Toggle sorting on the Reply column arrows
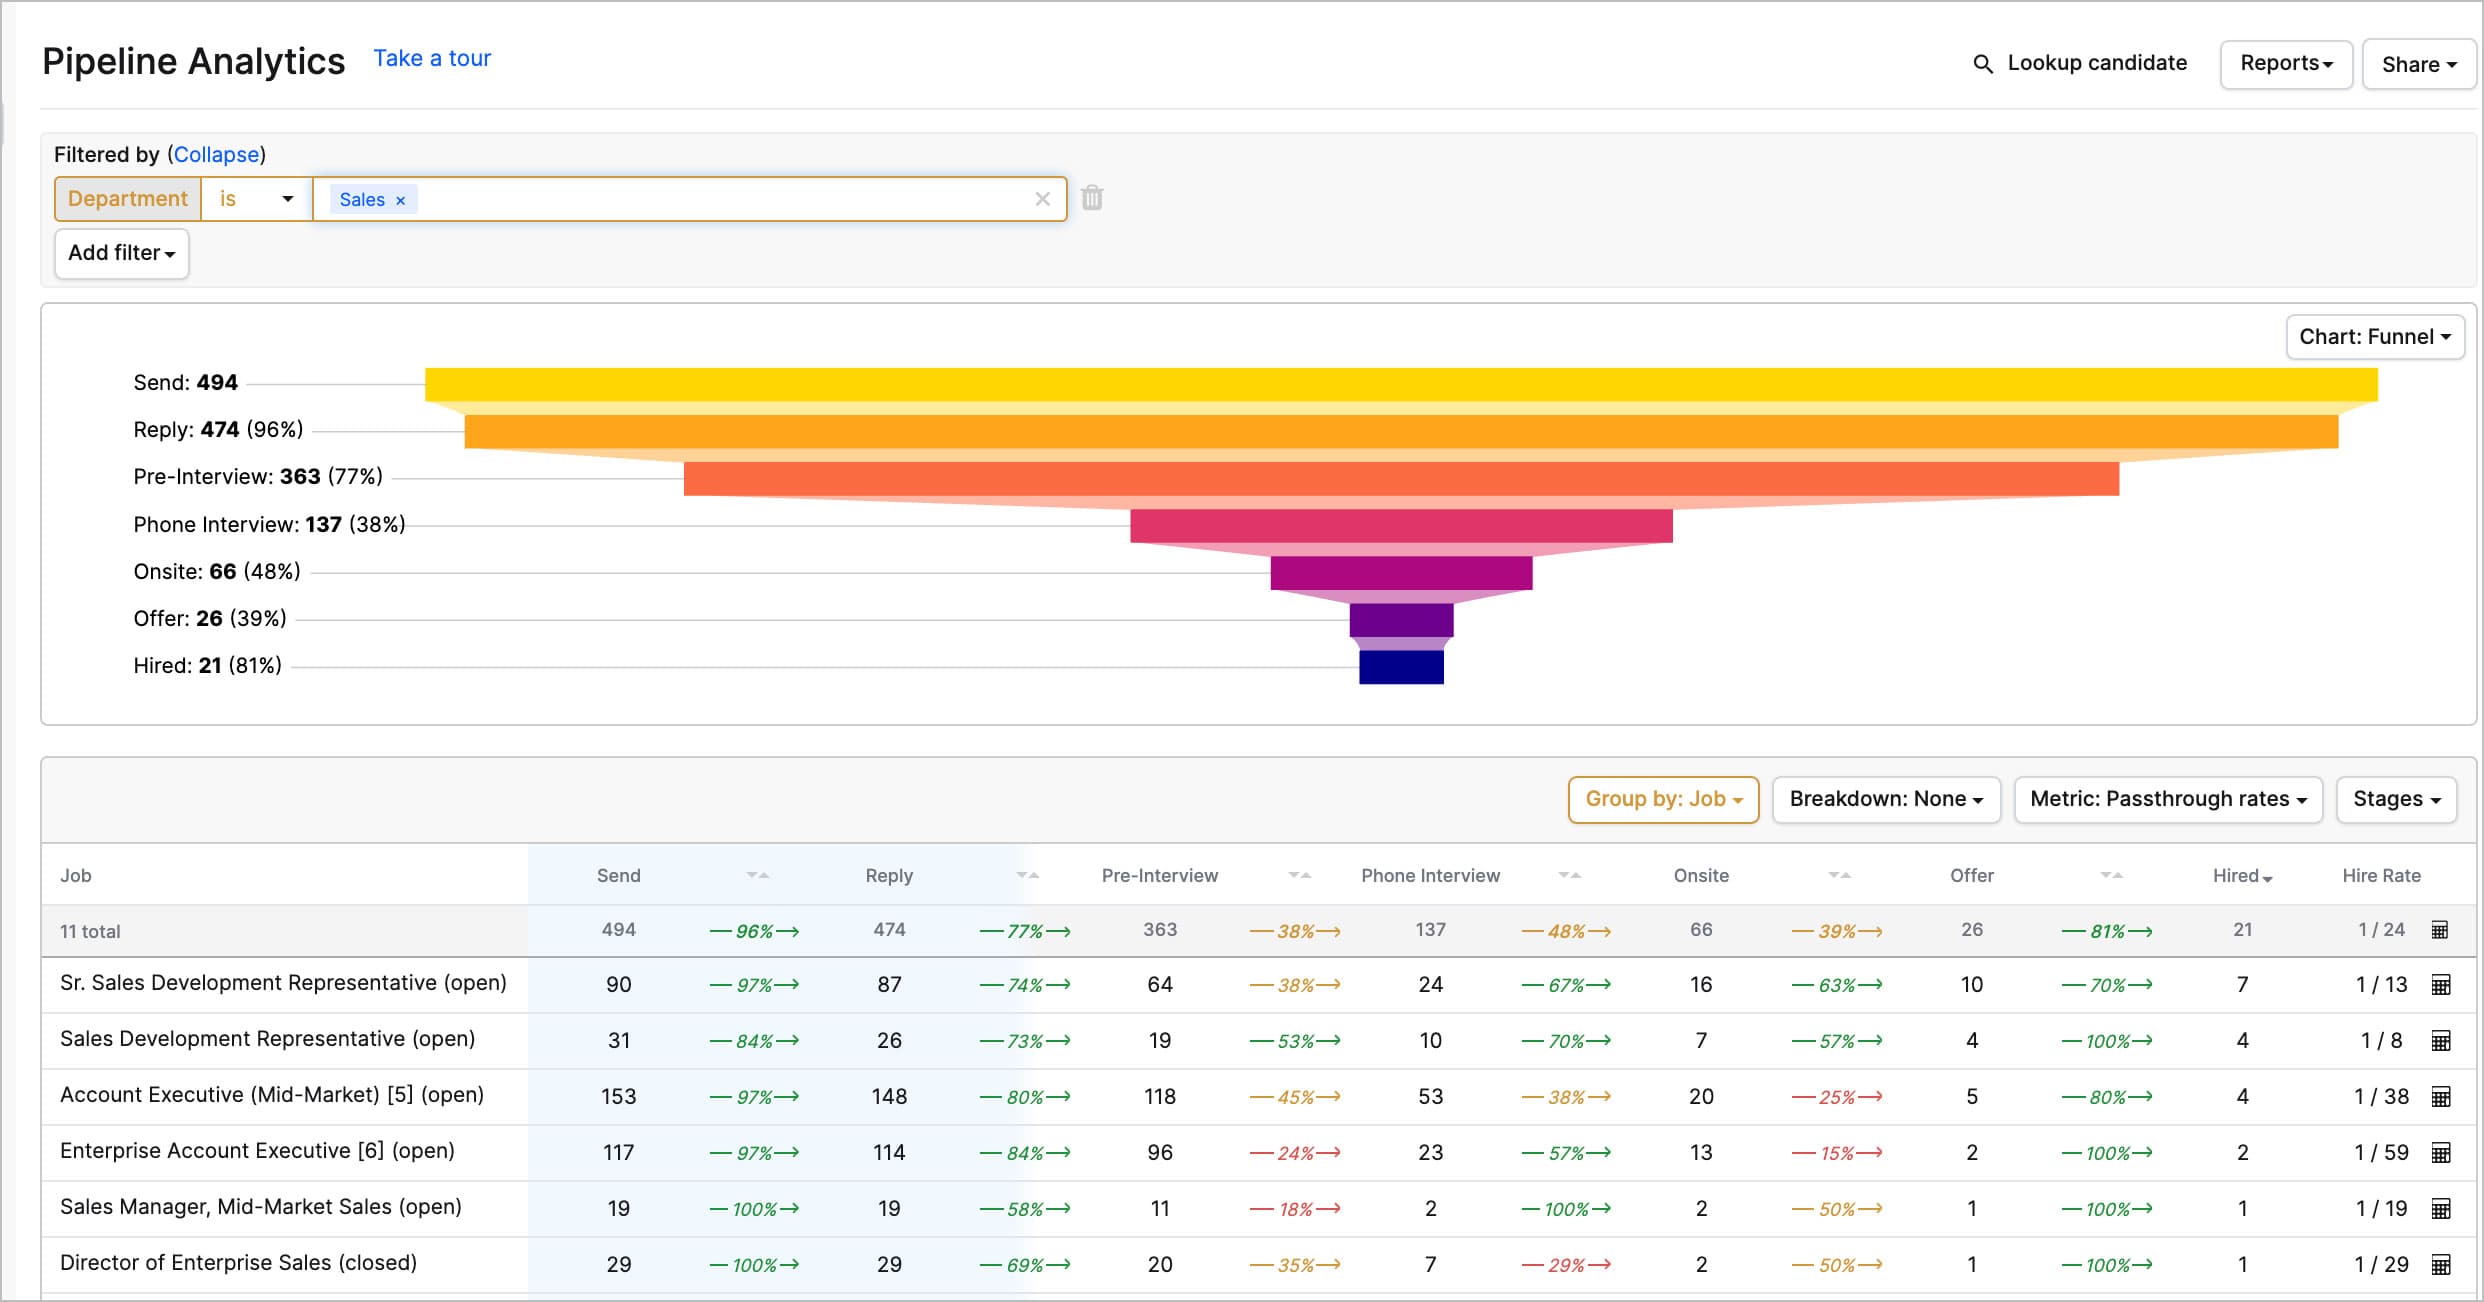This screenshot has height=1302, width=2484. point(1028,874)
